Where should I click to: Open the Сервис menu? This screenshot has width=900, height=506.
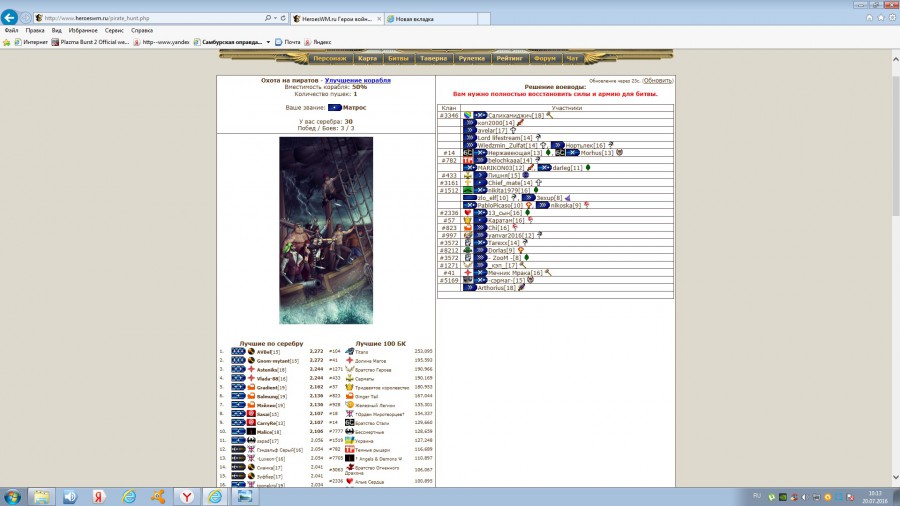click(114, 30)
